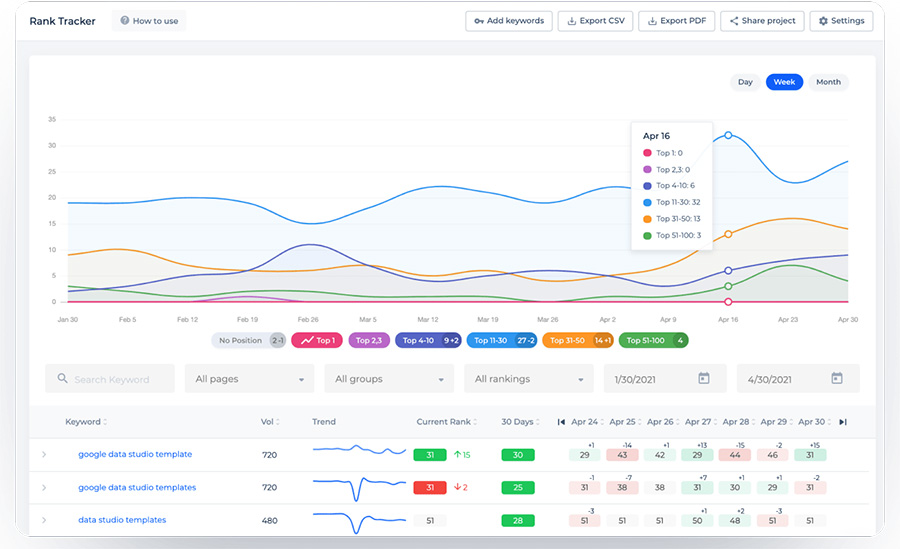Open the How to use help

pyautogui.click(x=149, y=21)
